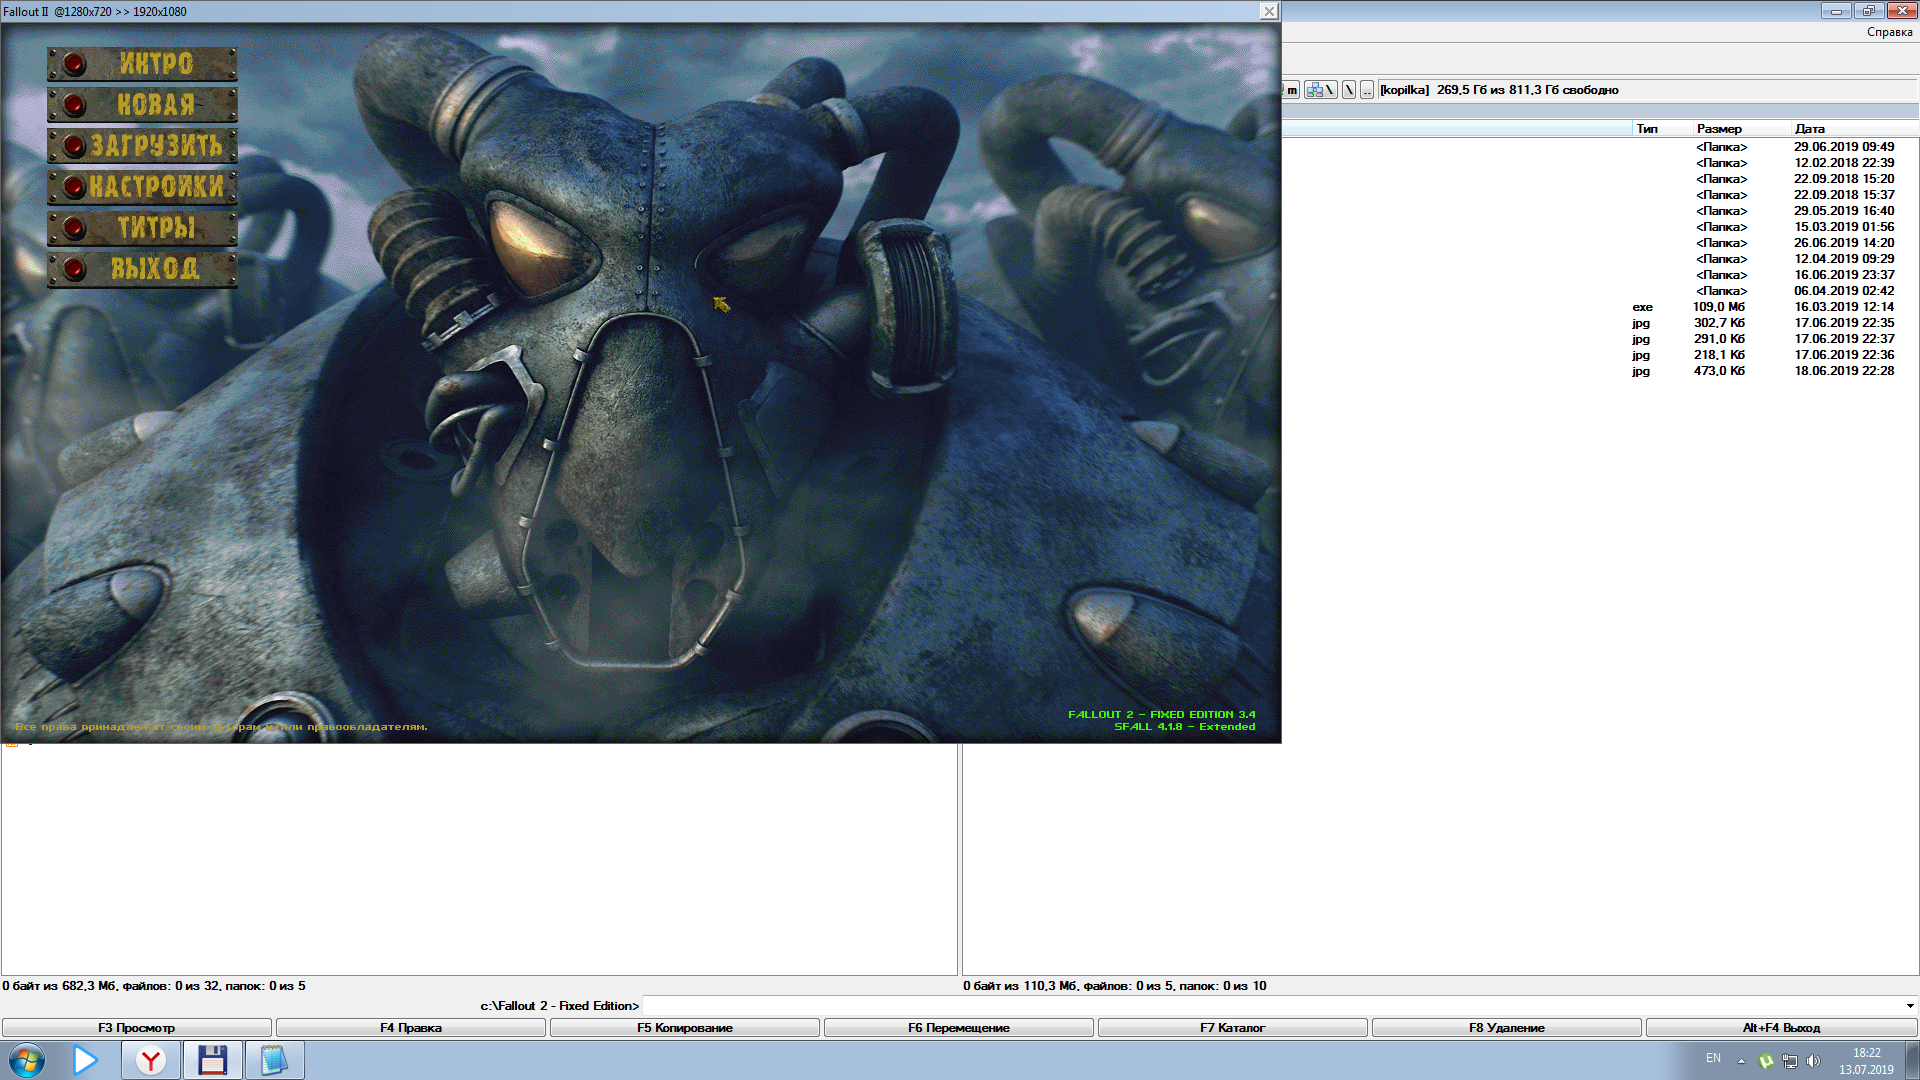Click the EN language indicator

(1713, 1058)
